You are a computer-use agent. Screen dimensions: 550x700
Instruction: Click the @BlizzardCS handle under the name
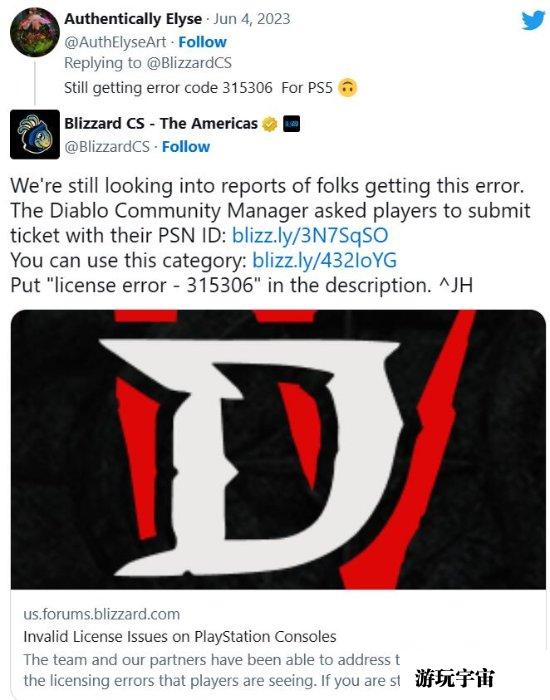[107, 146]
